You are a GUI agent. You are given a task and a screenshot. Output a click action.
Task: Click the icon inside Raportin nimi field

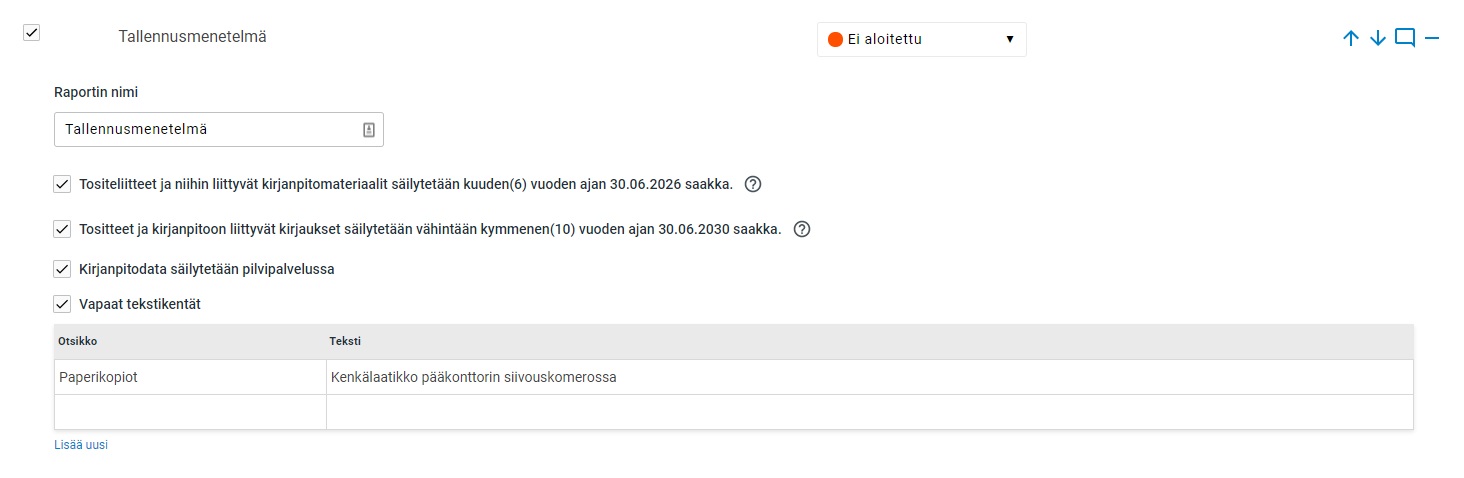click(x=368, y=129)
